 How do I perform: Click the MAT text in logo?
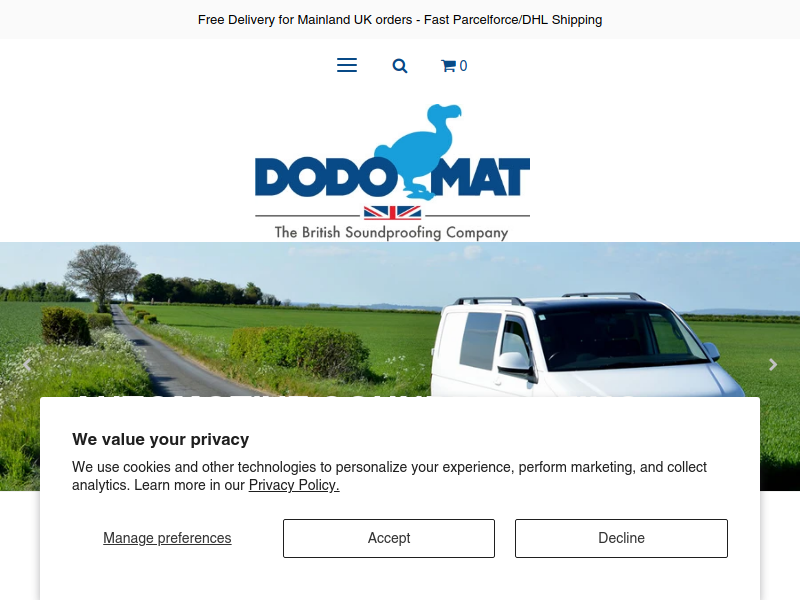(480, 177)
